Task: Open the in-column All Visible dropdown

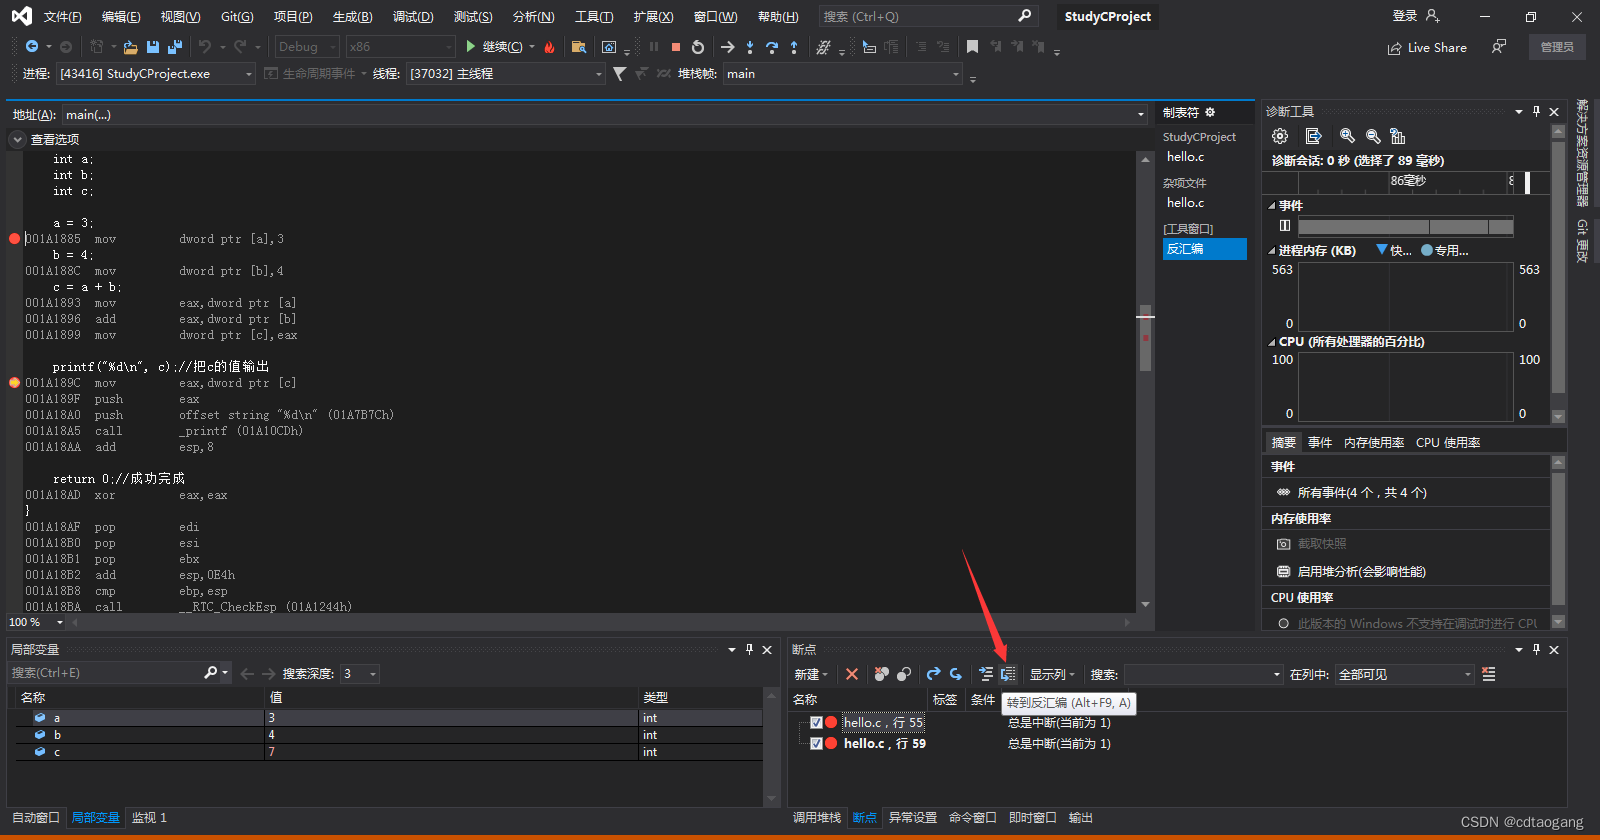Action: click(x=1405, y=675)
